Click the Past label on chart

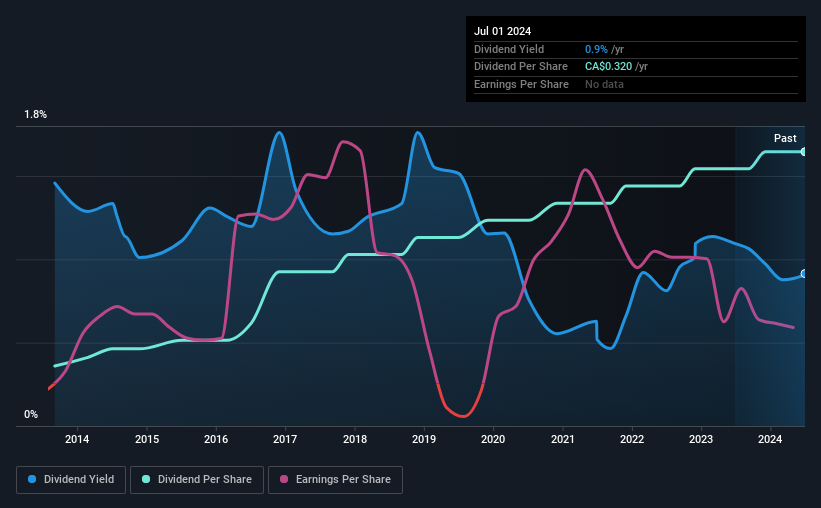pyautogui.click(x=785, y=138)
